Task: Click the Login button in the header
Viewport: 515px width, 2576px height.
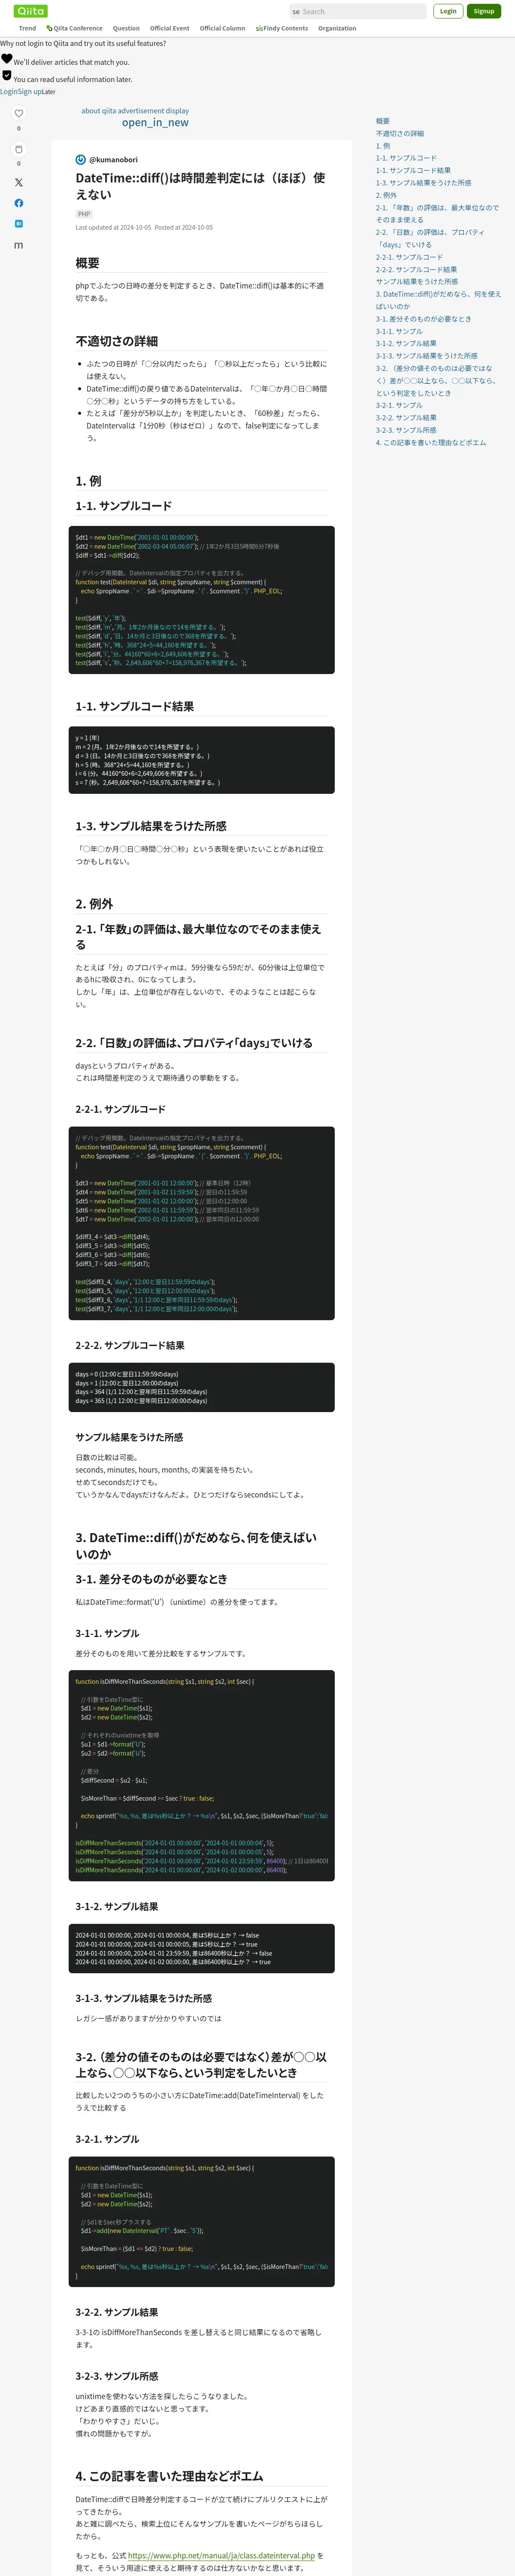Action: point(448,11)
